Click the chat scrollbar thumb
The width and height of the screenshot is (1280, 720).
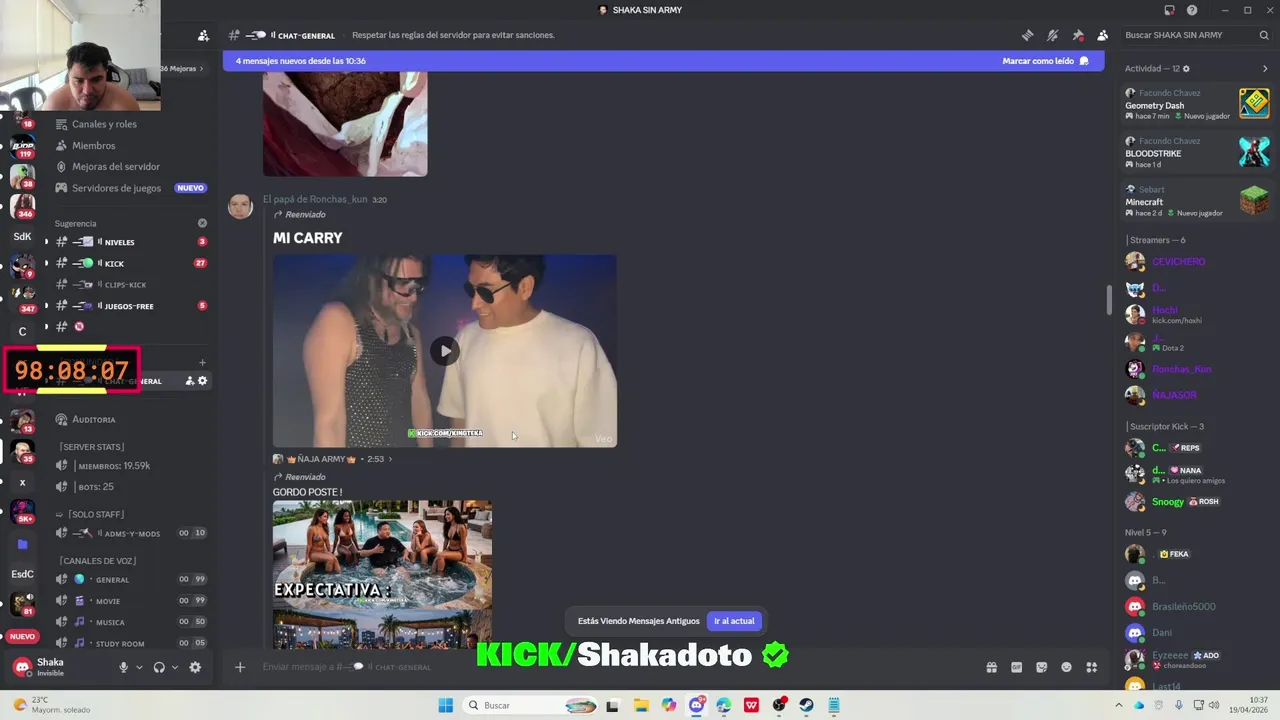(x=1108, y=300)
